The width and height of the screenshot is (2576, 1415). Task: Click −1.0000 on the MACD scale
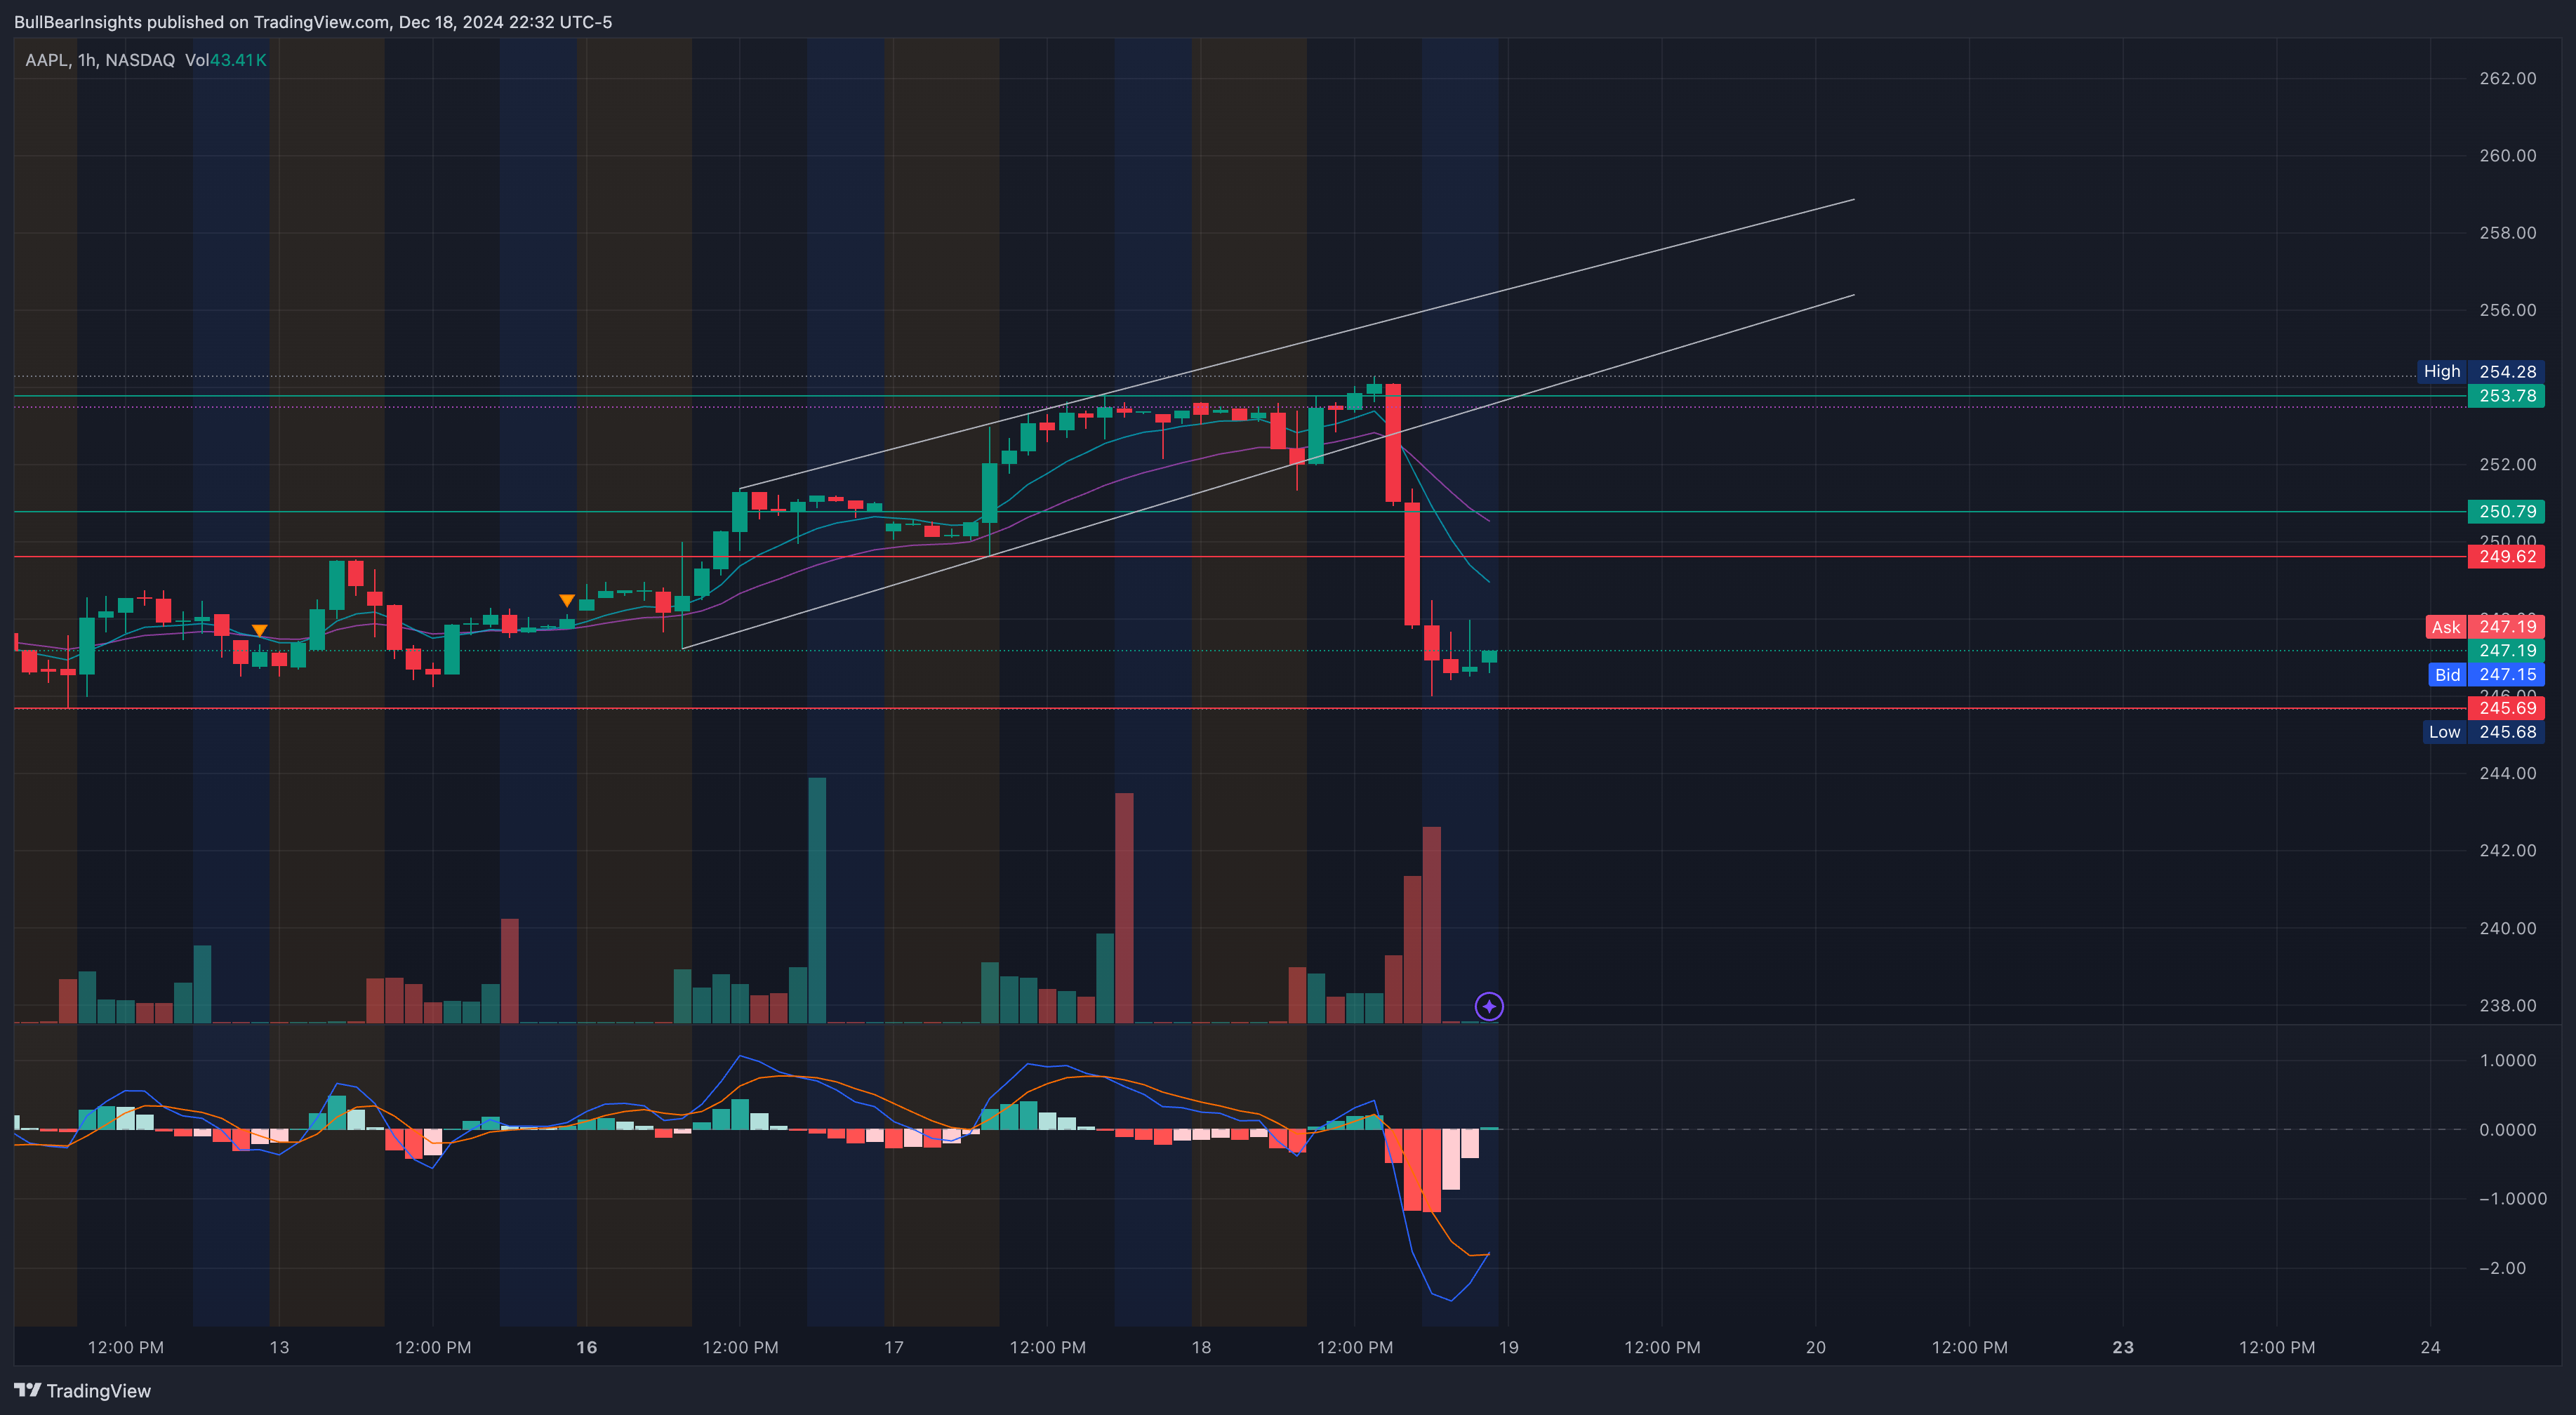tap(2512, 1199)
